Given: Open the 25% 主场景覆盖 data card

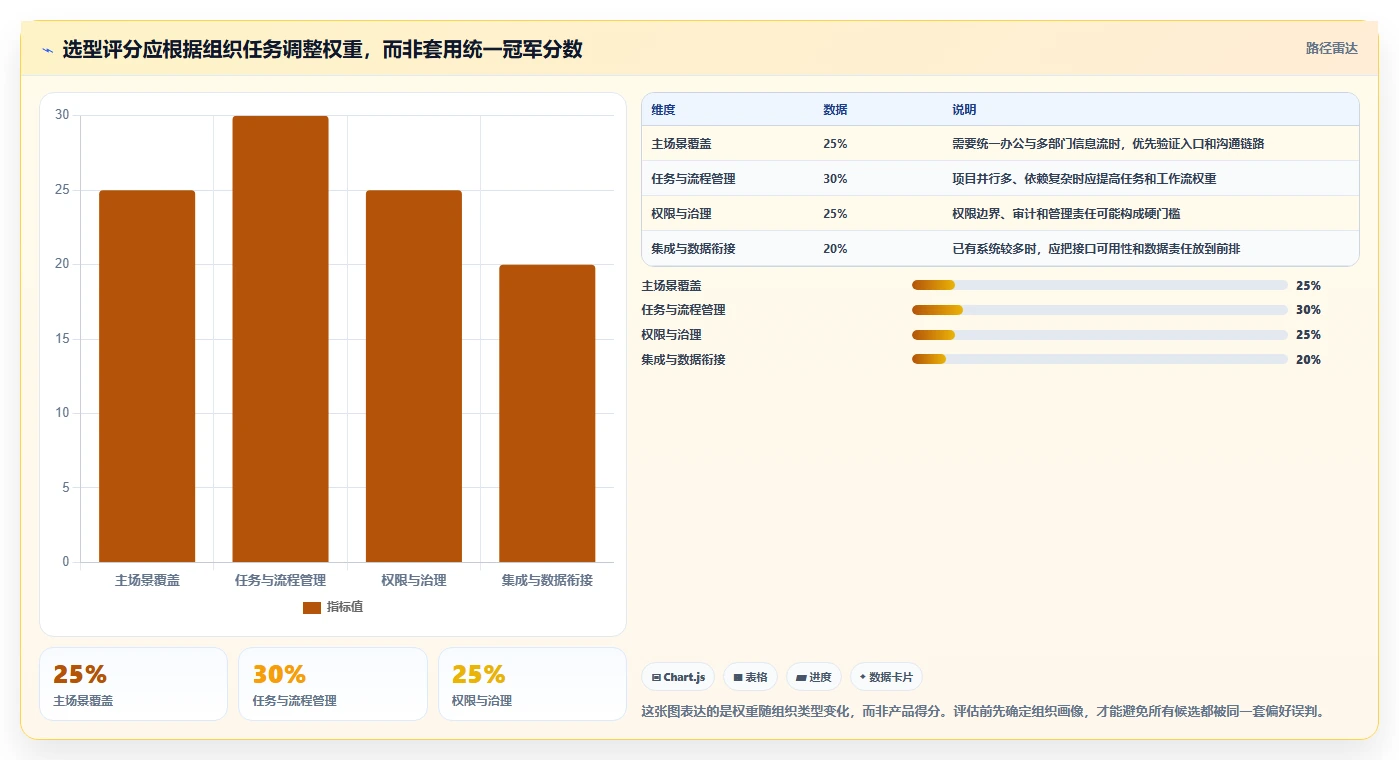Looking at the screenshot, I should tap(133, 684).
